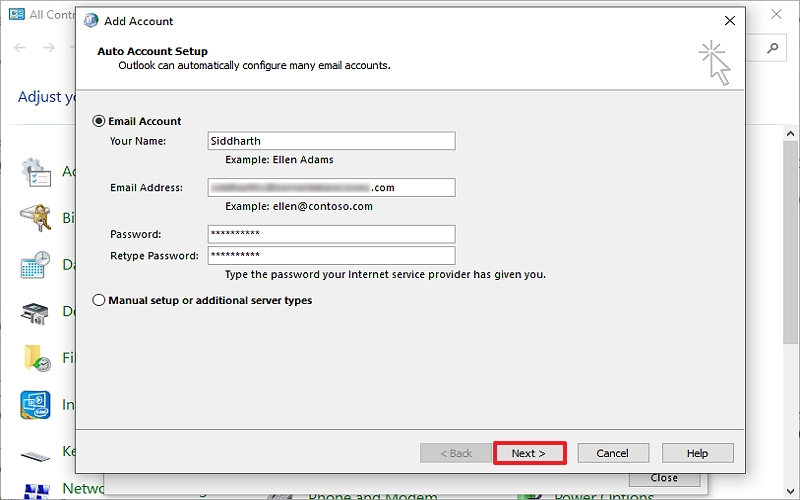Click into the Email Address field

[331, 188]
